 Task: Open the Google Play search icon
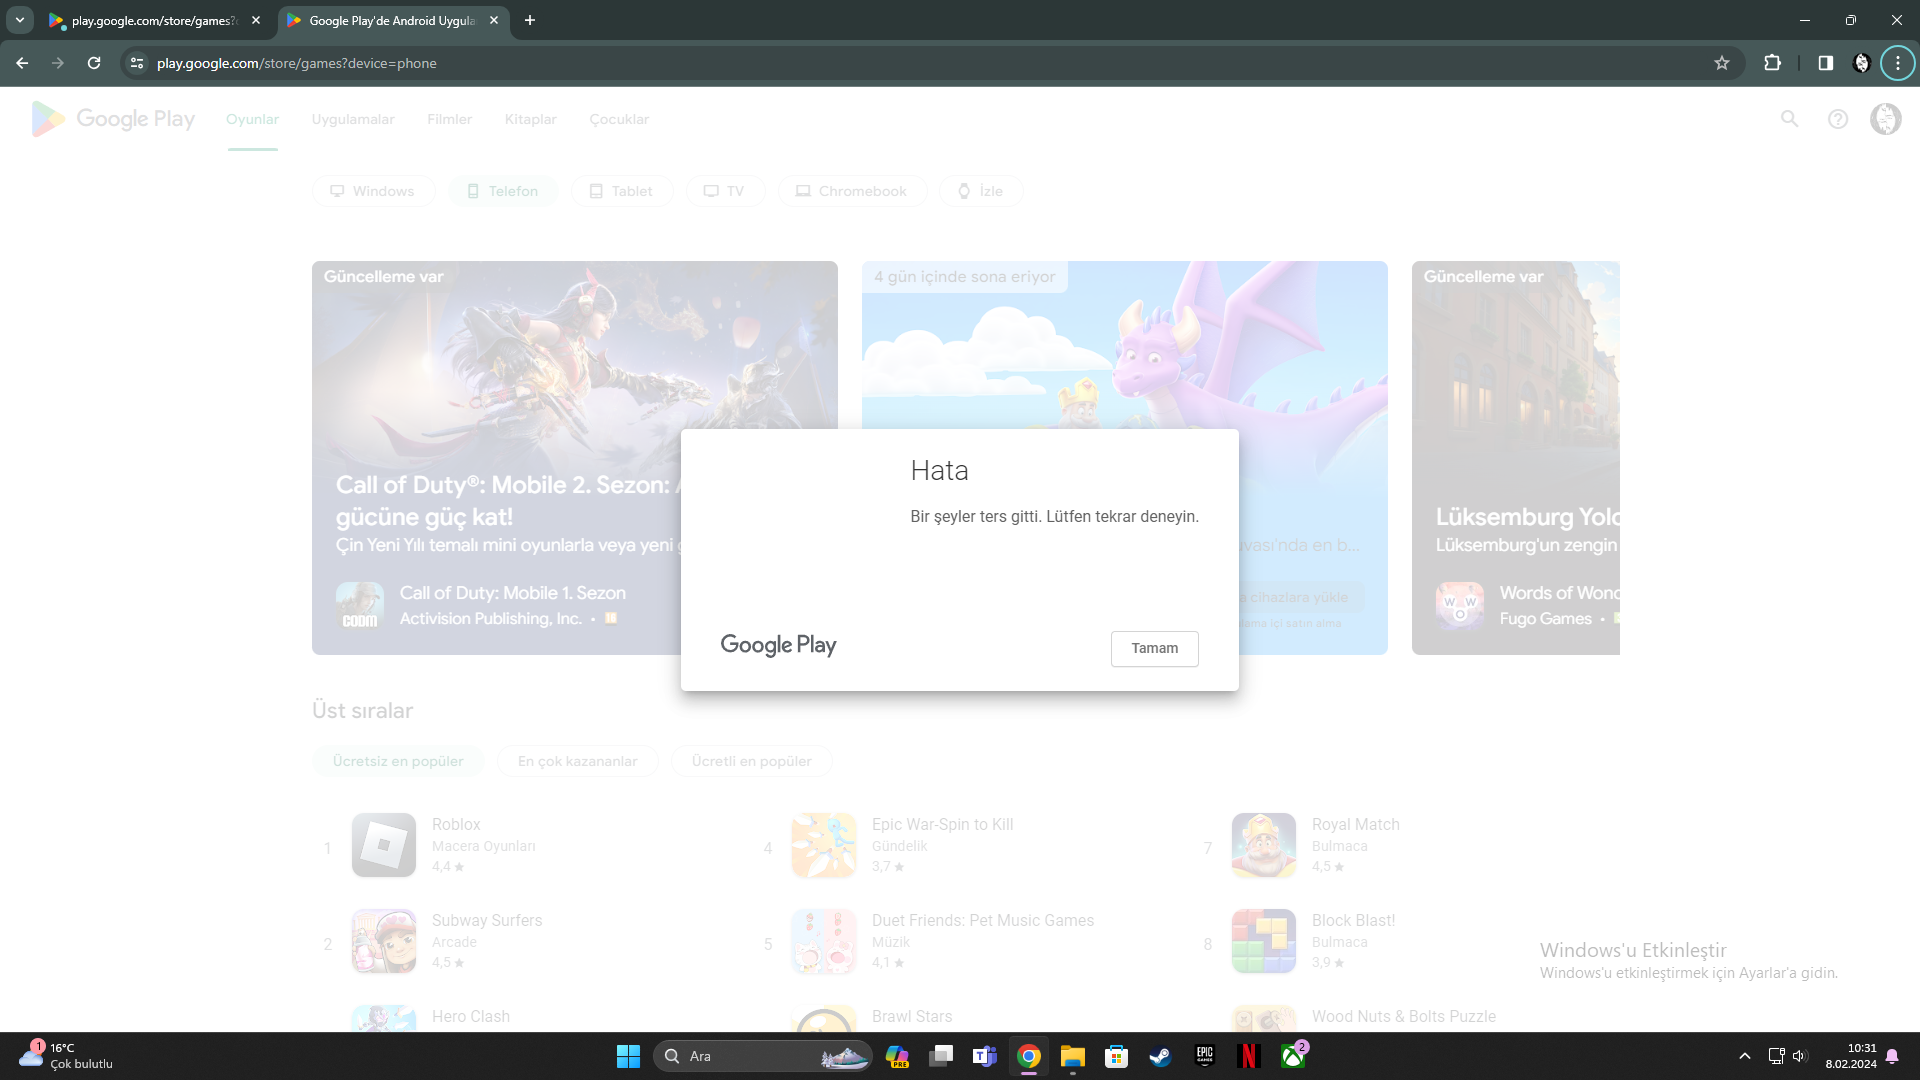[1789, 119]
